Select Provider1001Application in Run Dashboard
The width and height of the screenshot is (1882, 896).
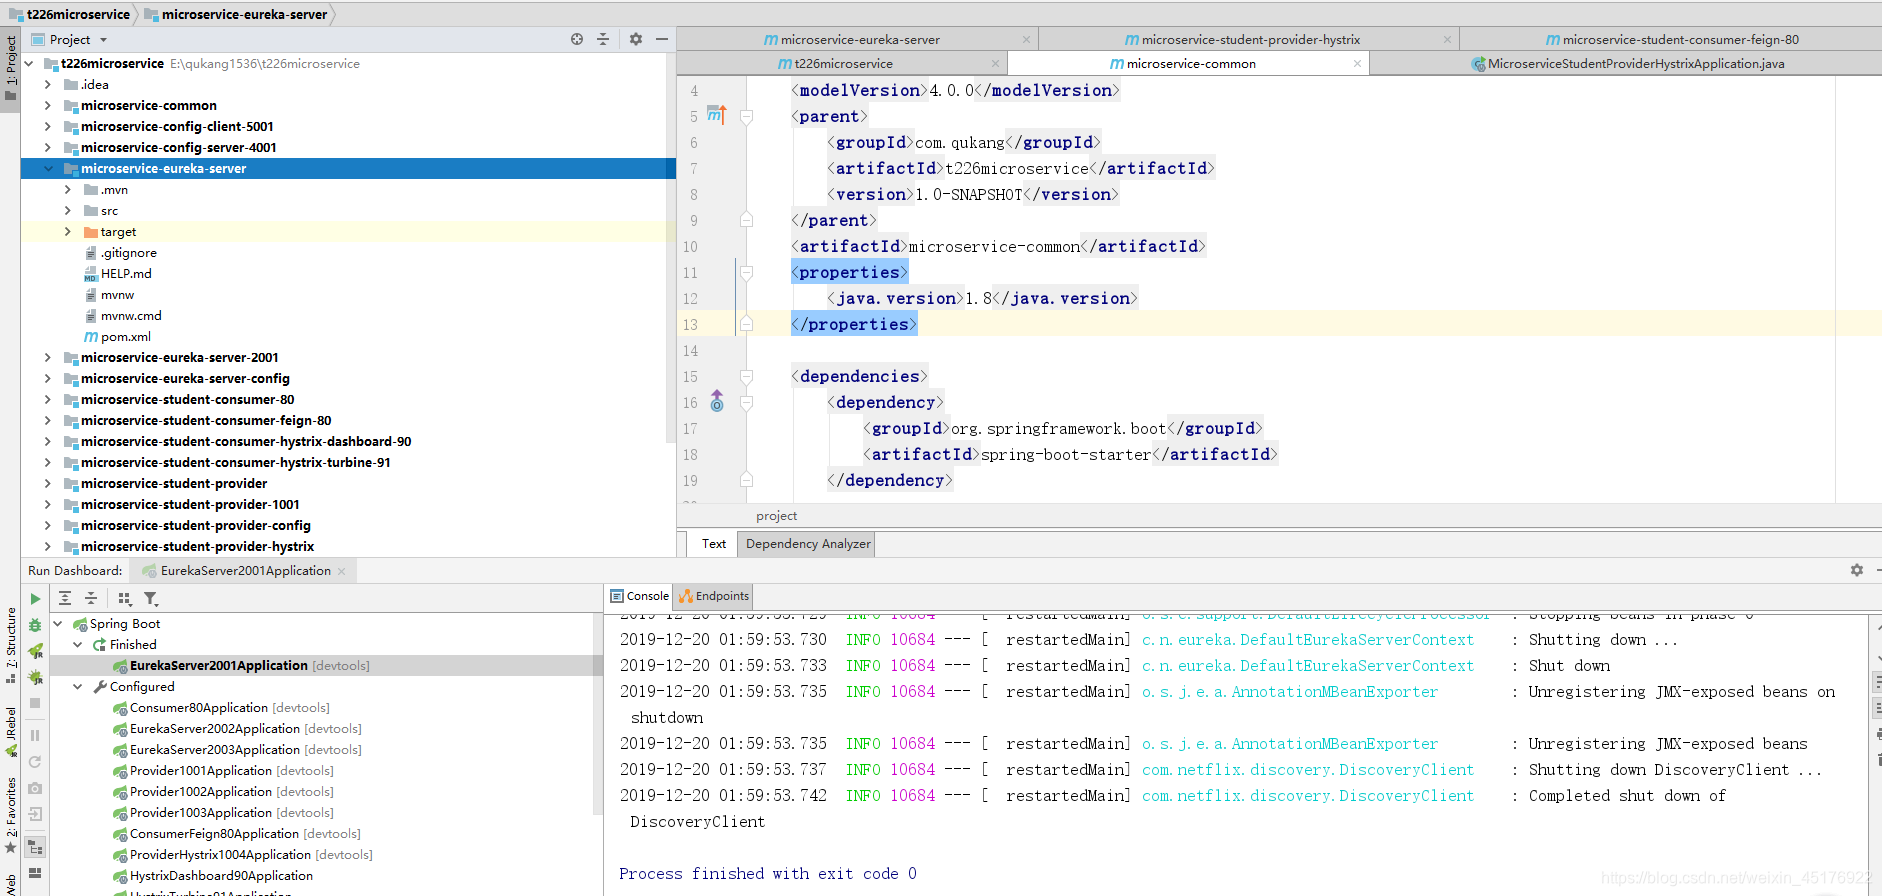tap(201, 771)
